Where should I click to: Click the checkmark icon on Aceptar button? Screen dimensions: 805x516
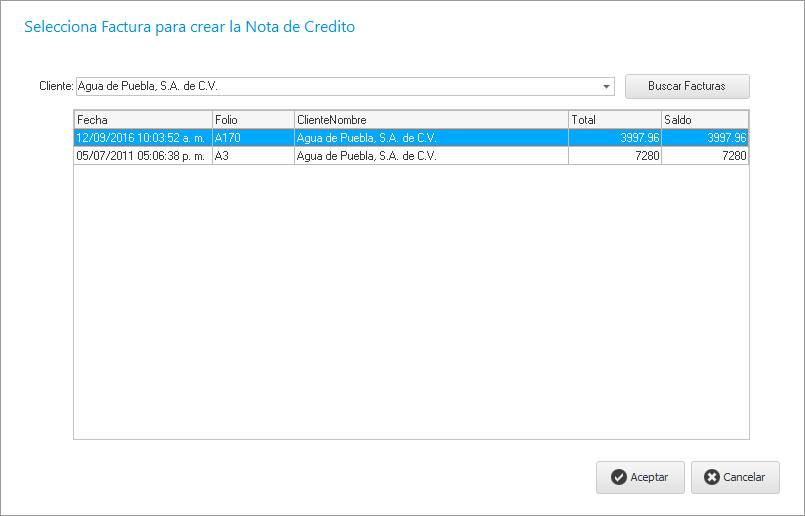coord(618,477)
